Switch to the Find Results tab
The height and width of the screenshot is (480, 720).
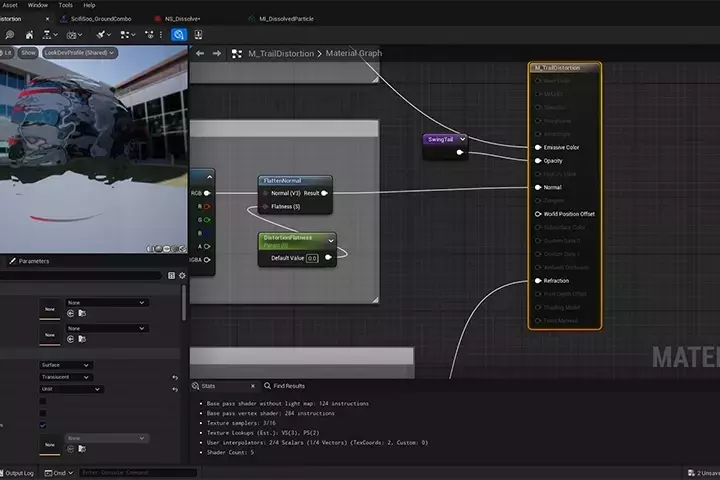285,386
